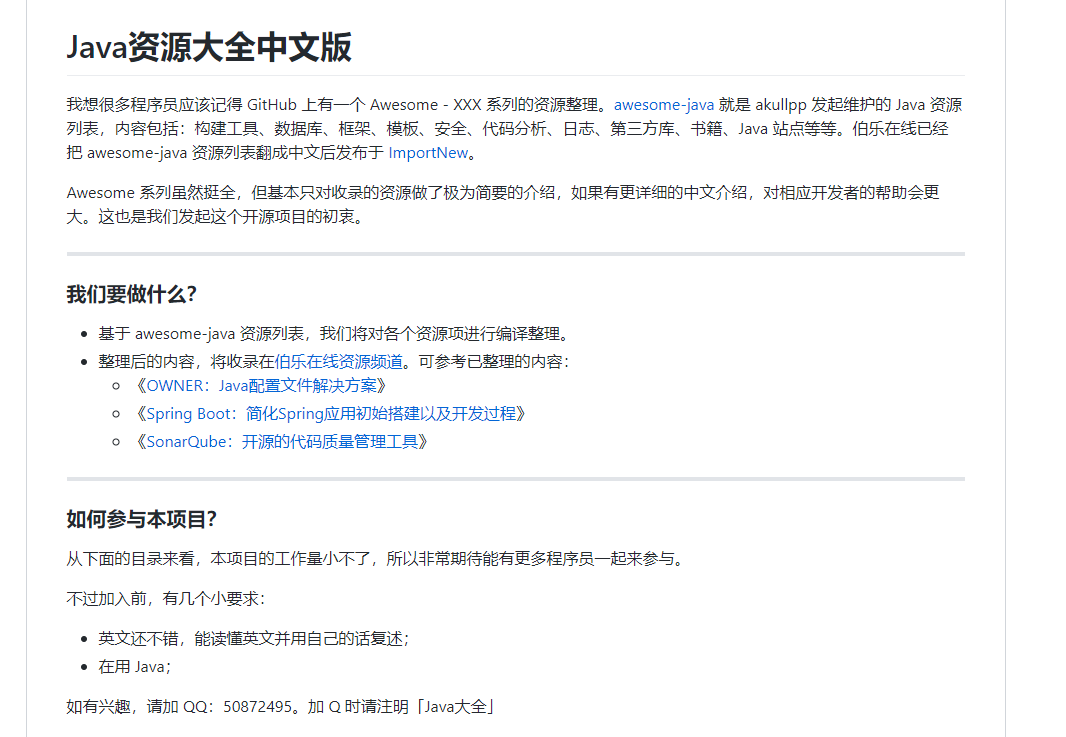Open the SonarQube: 开源的代码质量管理工具 link
The width and height of the screenshot is (1066, 737).
click(281, 442)
